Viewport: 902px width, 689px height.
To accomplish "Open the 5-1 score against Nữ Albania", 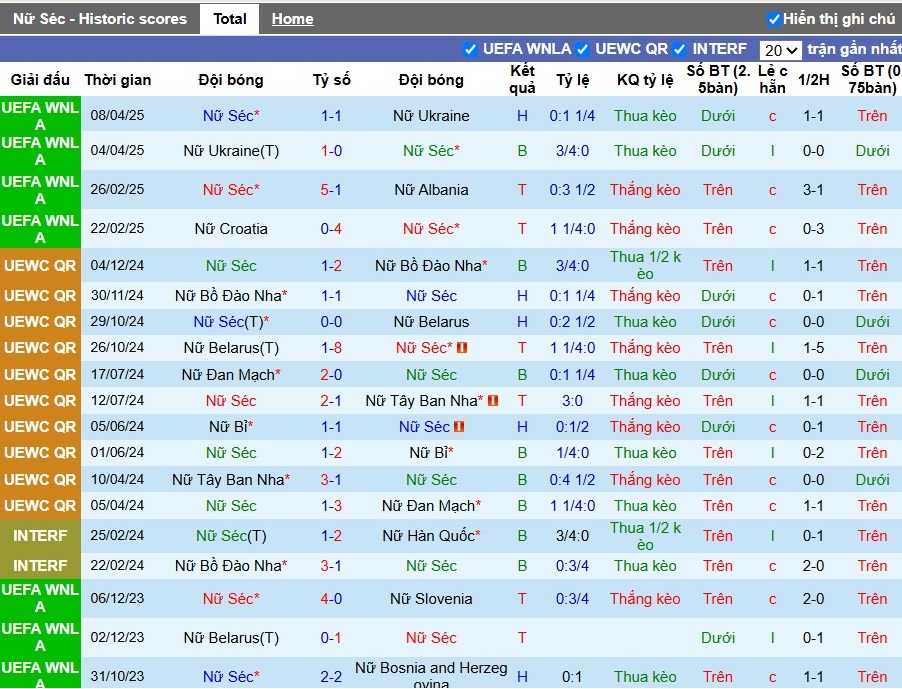I will pos(331,190).
